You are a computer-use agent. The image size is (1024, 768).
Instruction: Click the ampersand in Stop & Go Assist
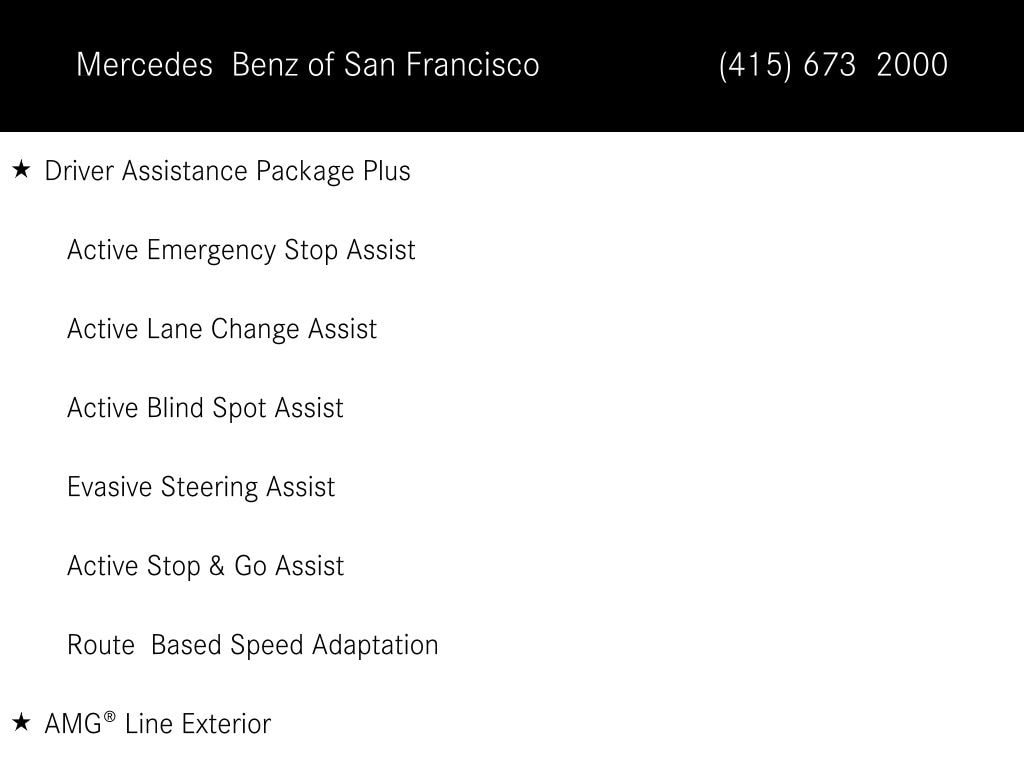click(217, 566)
